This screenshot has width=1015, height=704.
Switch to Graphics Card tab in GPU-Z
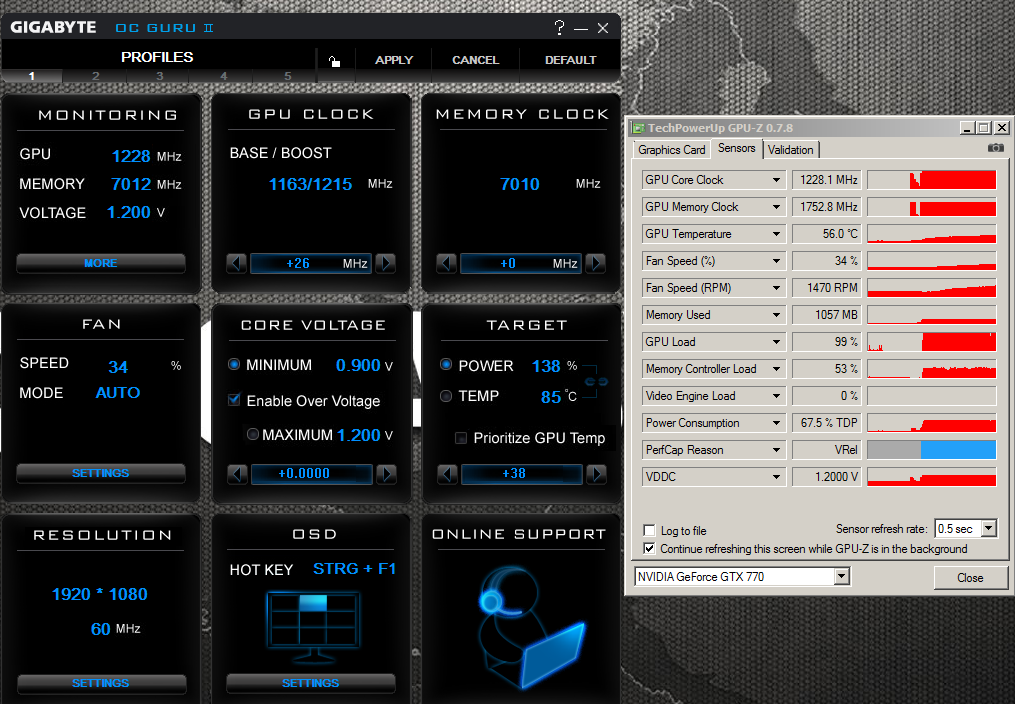click(x=671, y=149)
